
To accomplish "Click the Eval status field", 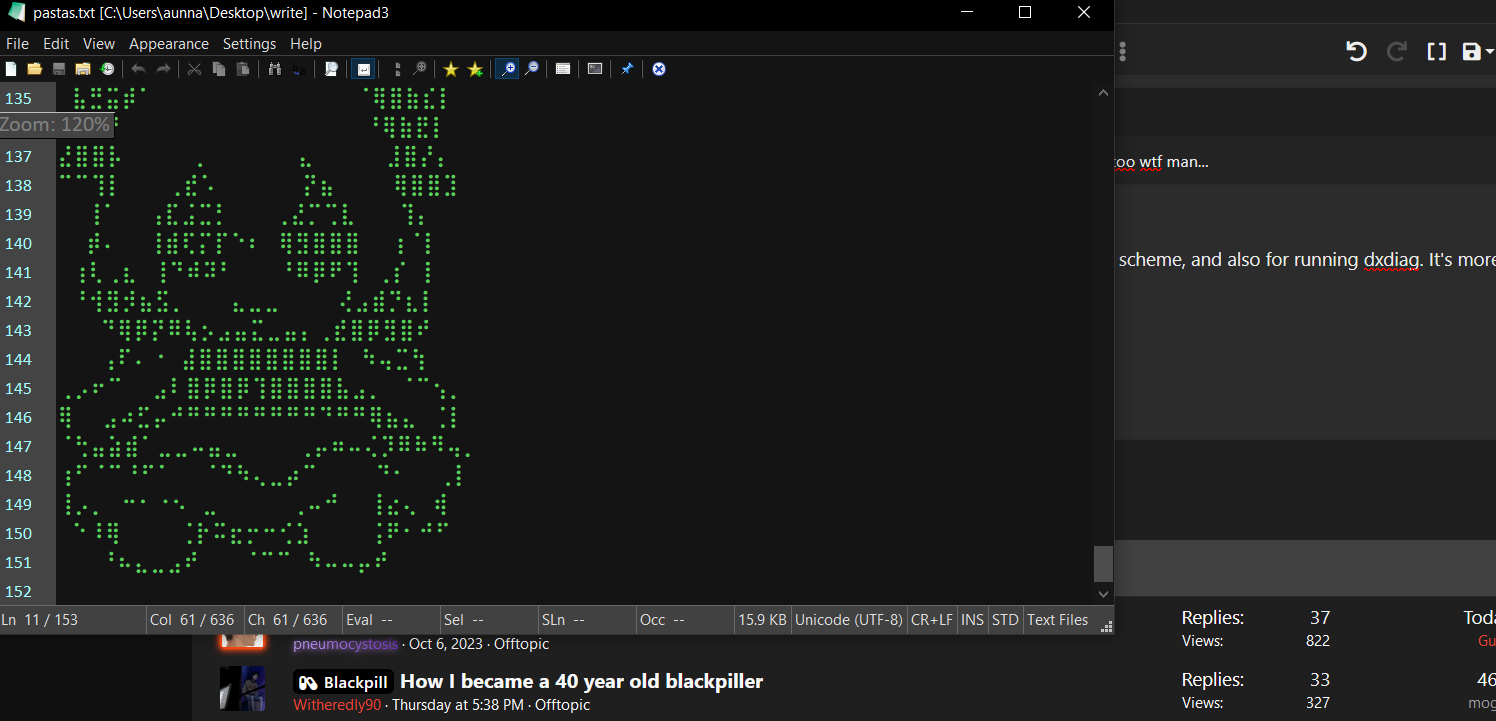I will [x=390, y=620].
